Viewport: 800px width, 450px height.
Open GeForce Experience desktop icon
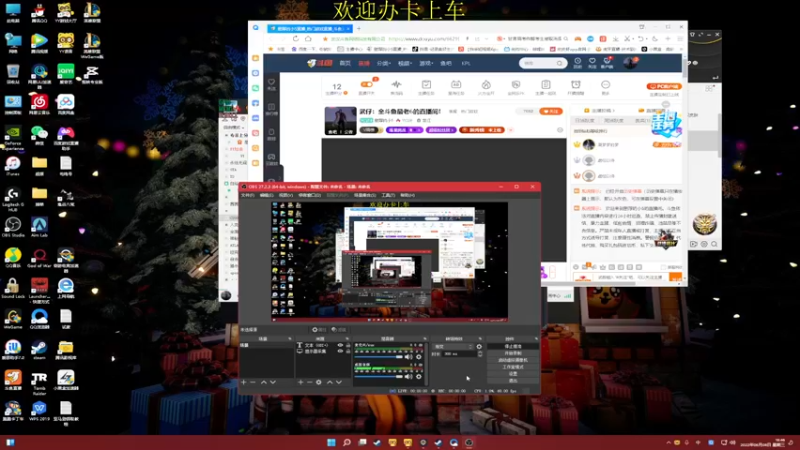click(x=13, y=138)
